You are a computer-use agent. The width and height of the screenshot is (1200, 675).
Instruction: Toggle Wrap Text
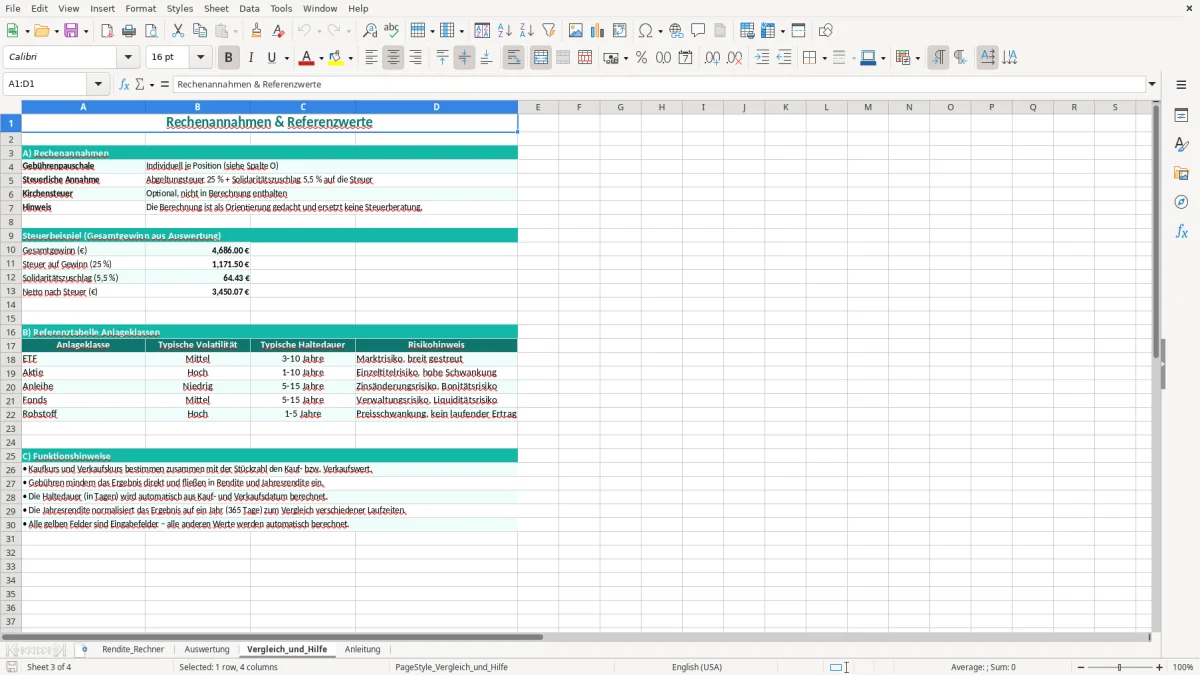coord(513,58)
